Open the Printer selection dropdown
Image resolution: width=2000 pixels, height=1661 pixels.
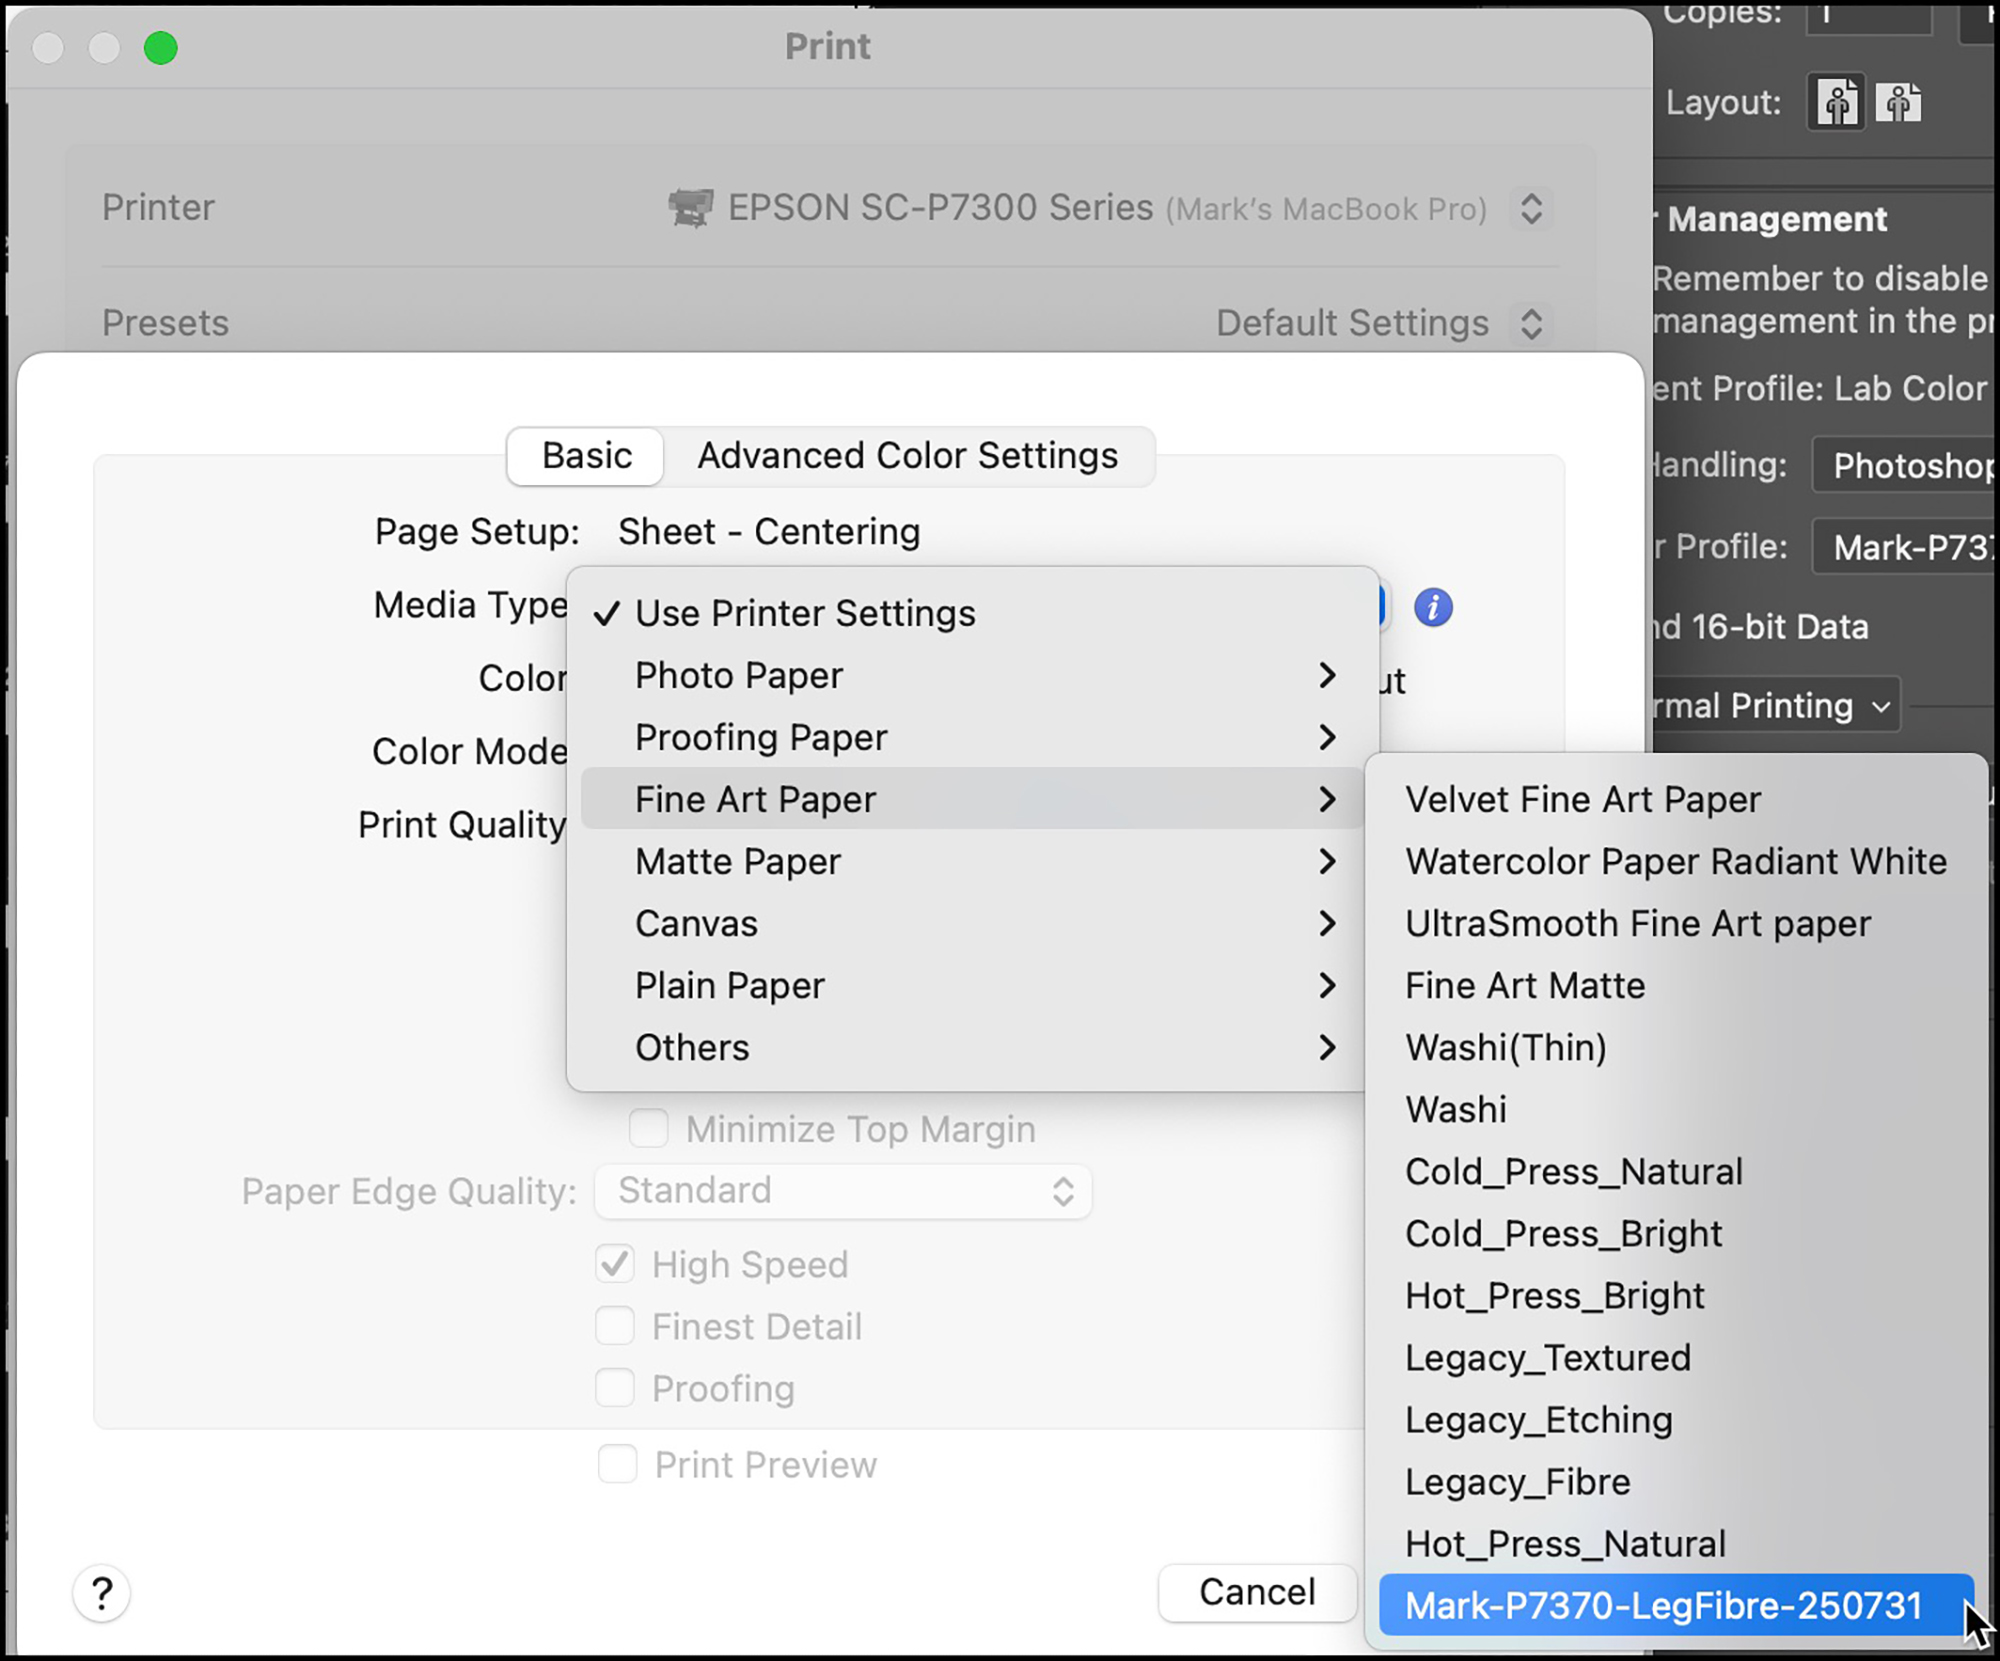[1531, 208]
